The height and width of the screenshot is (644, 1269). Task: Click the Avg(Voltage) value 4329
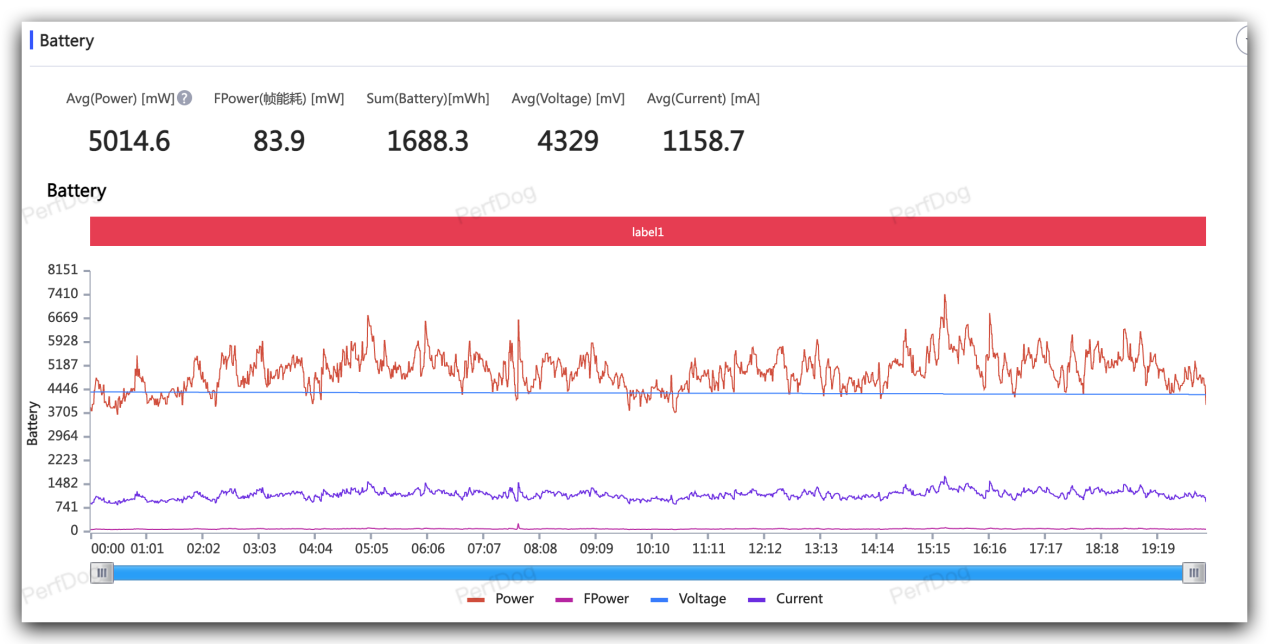[x=568, y=141]
